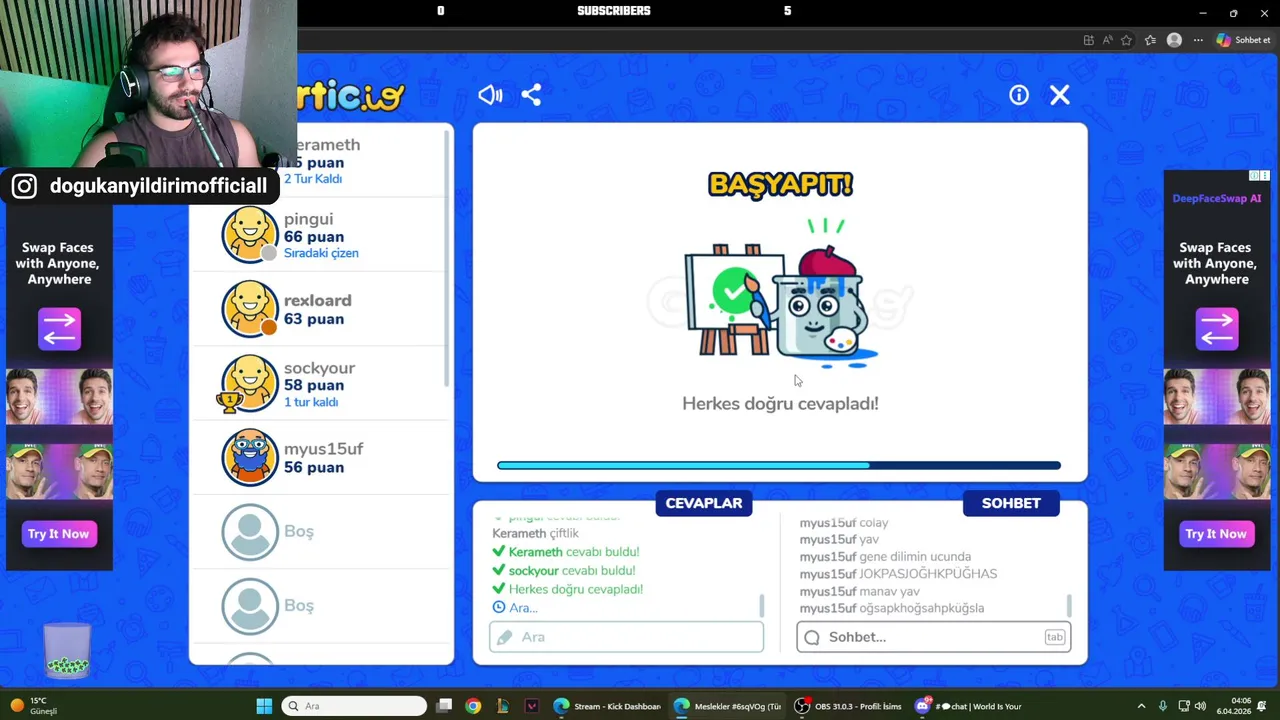Open Windows Start menu
The width and height of the screenshot is (1280, 720).
click(x=264, y=706)
